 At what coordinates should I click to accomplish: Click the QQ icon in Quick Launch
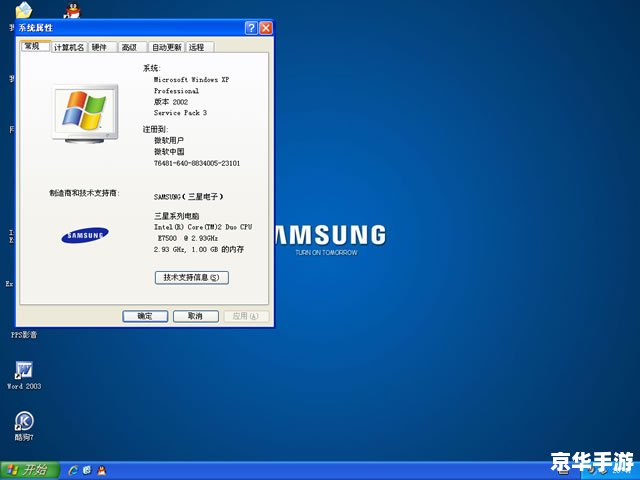102,470
